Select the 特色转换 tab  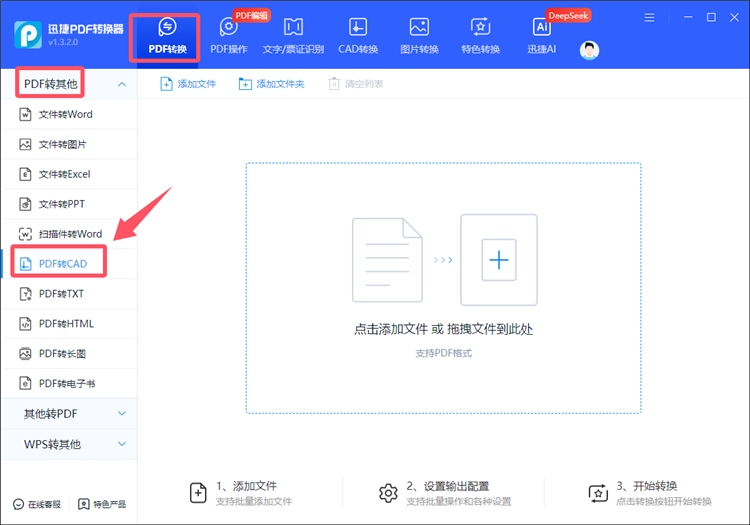(x=480, y=37)
